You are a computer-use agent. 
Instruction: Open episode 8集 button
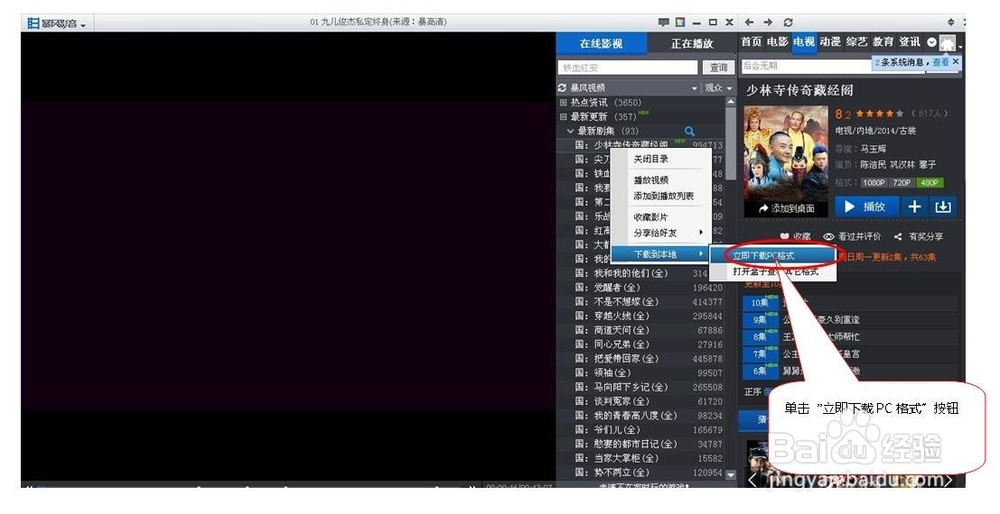coord(760,337)
